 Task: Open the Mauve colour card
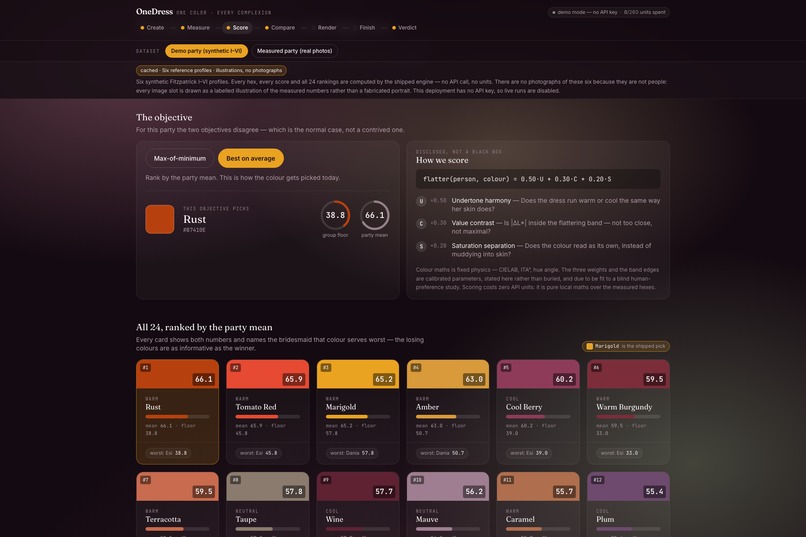point(448,505)
